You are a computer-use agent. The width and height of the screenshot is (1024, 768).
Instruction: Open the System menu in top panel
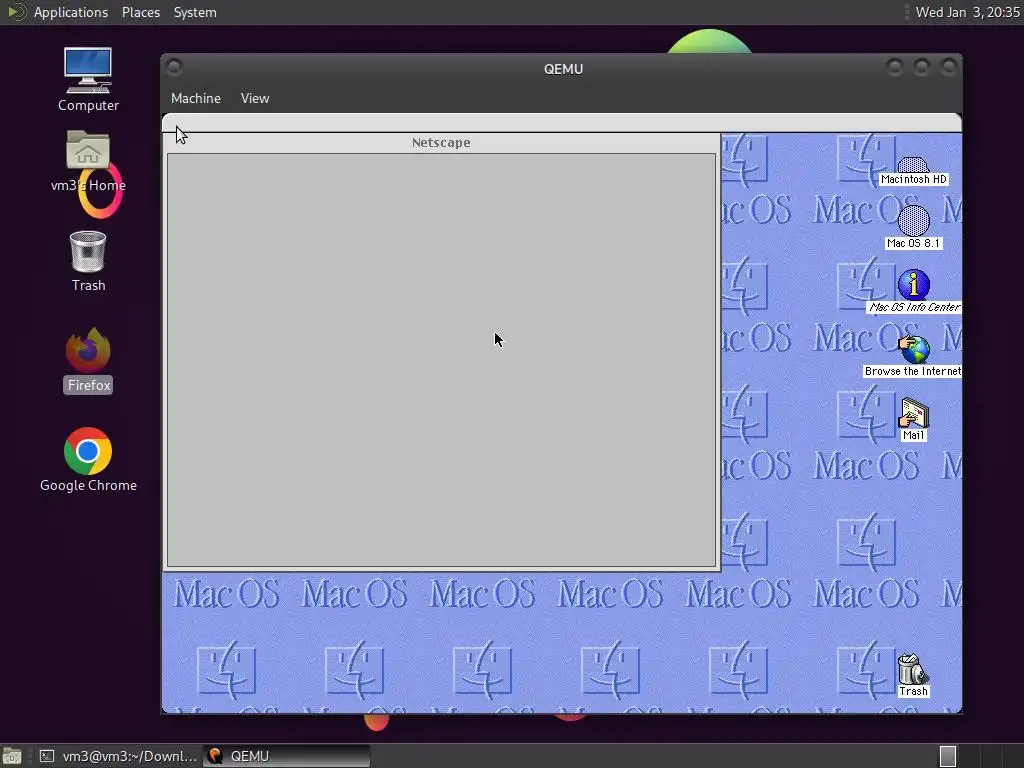click(x=195, y=12)
